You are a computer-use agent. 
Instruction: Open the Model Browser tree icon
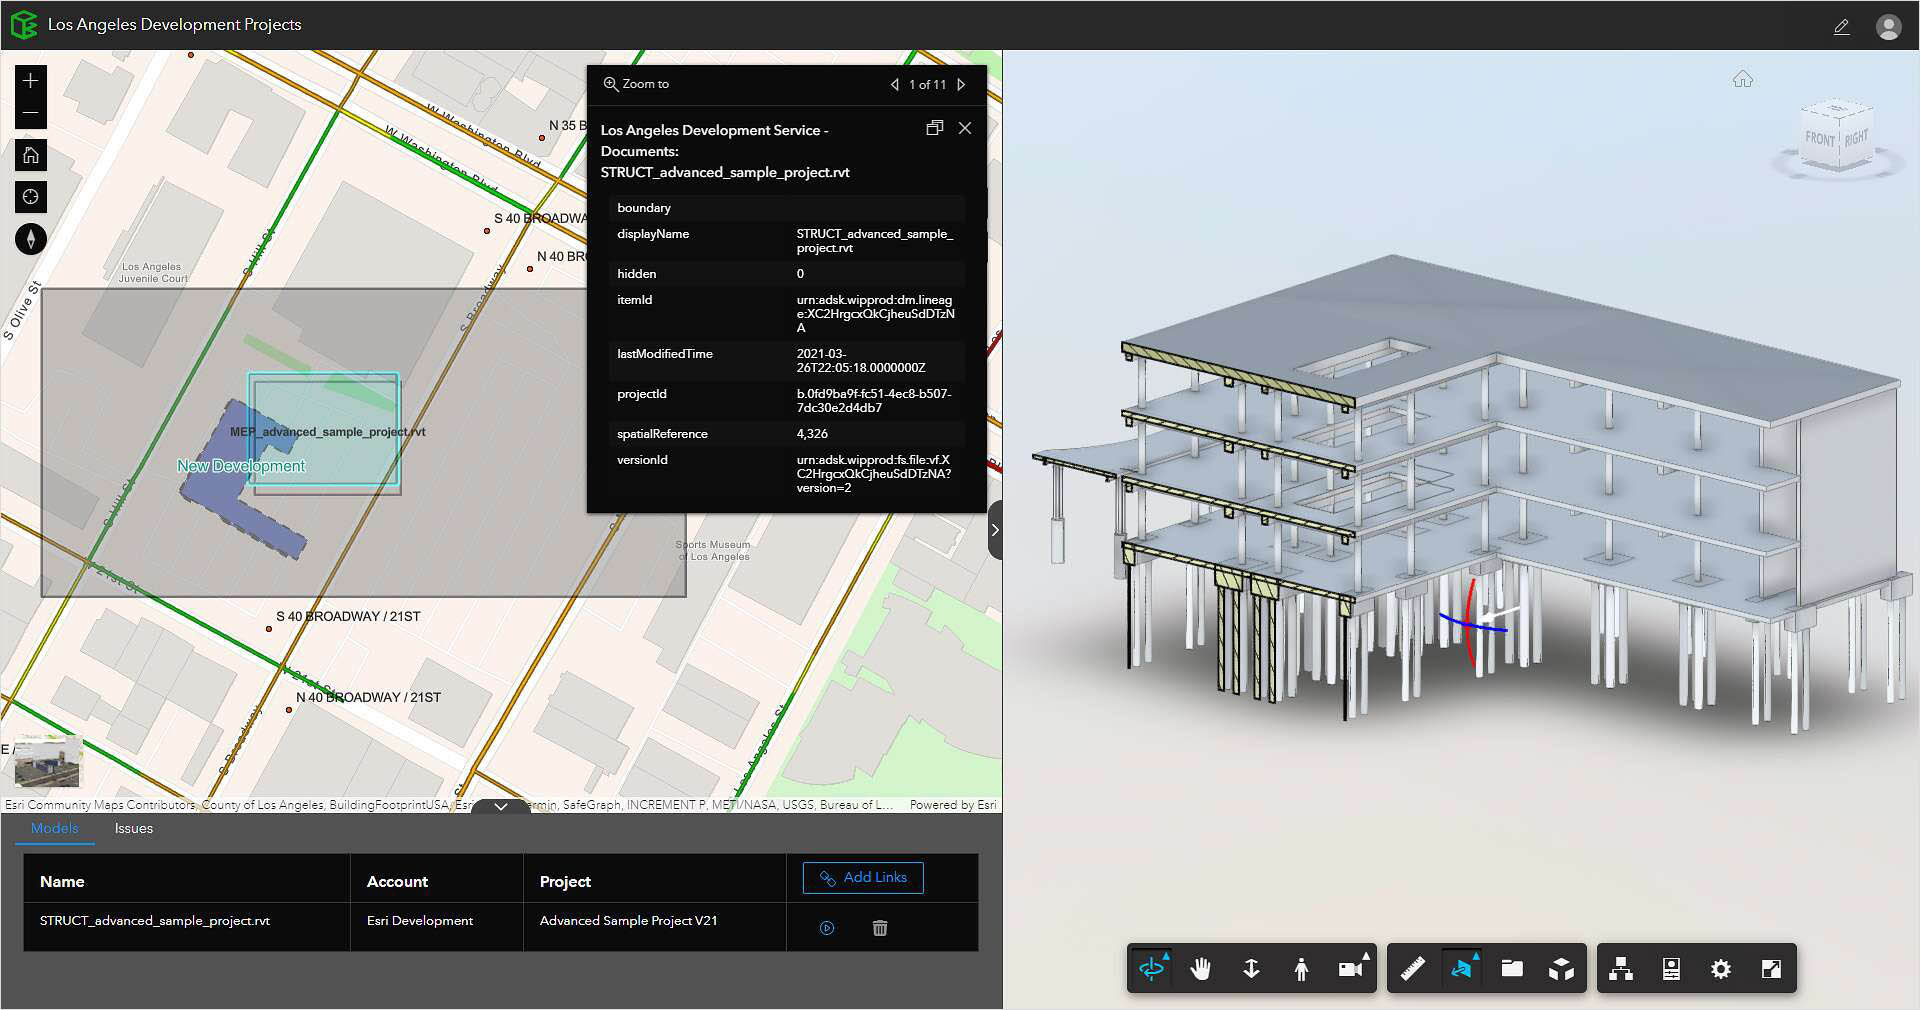(x=1621, y=968)
